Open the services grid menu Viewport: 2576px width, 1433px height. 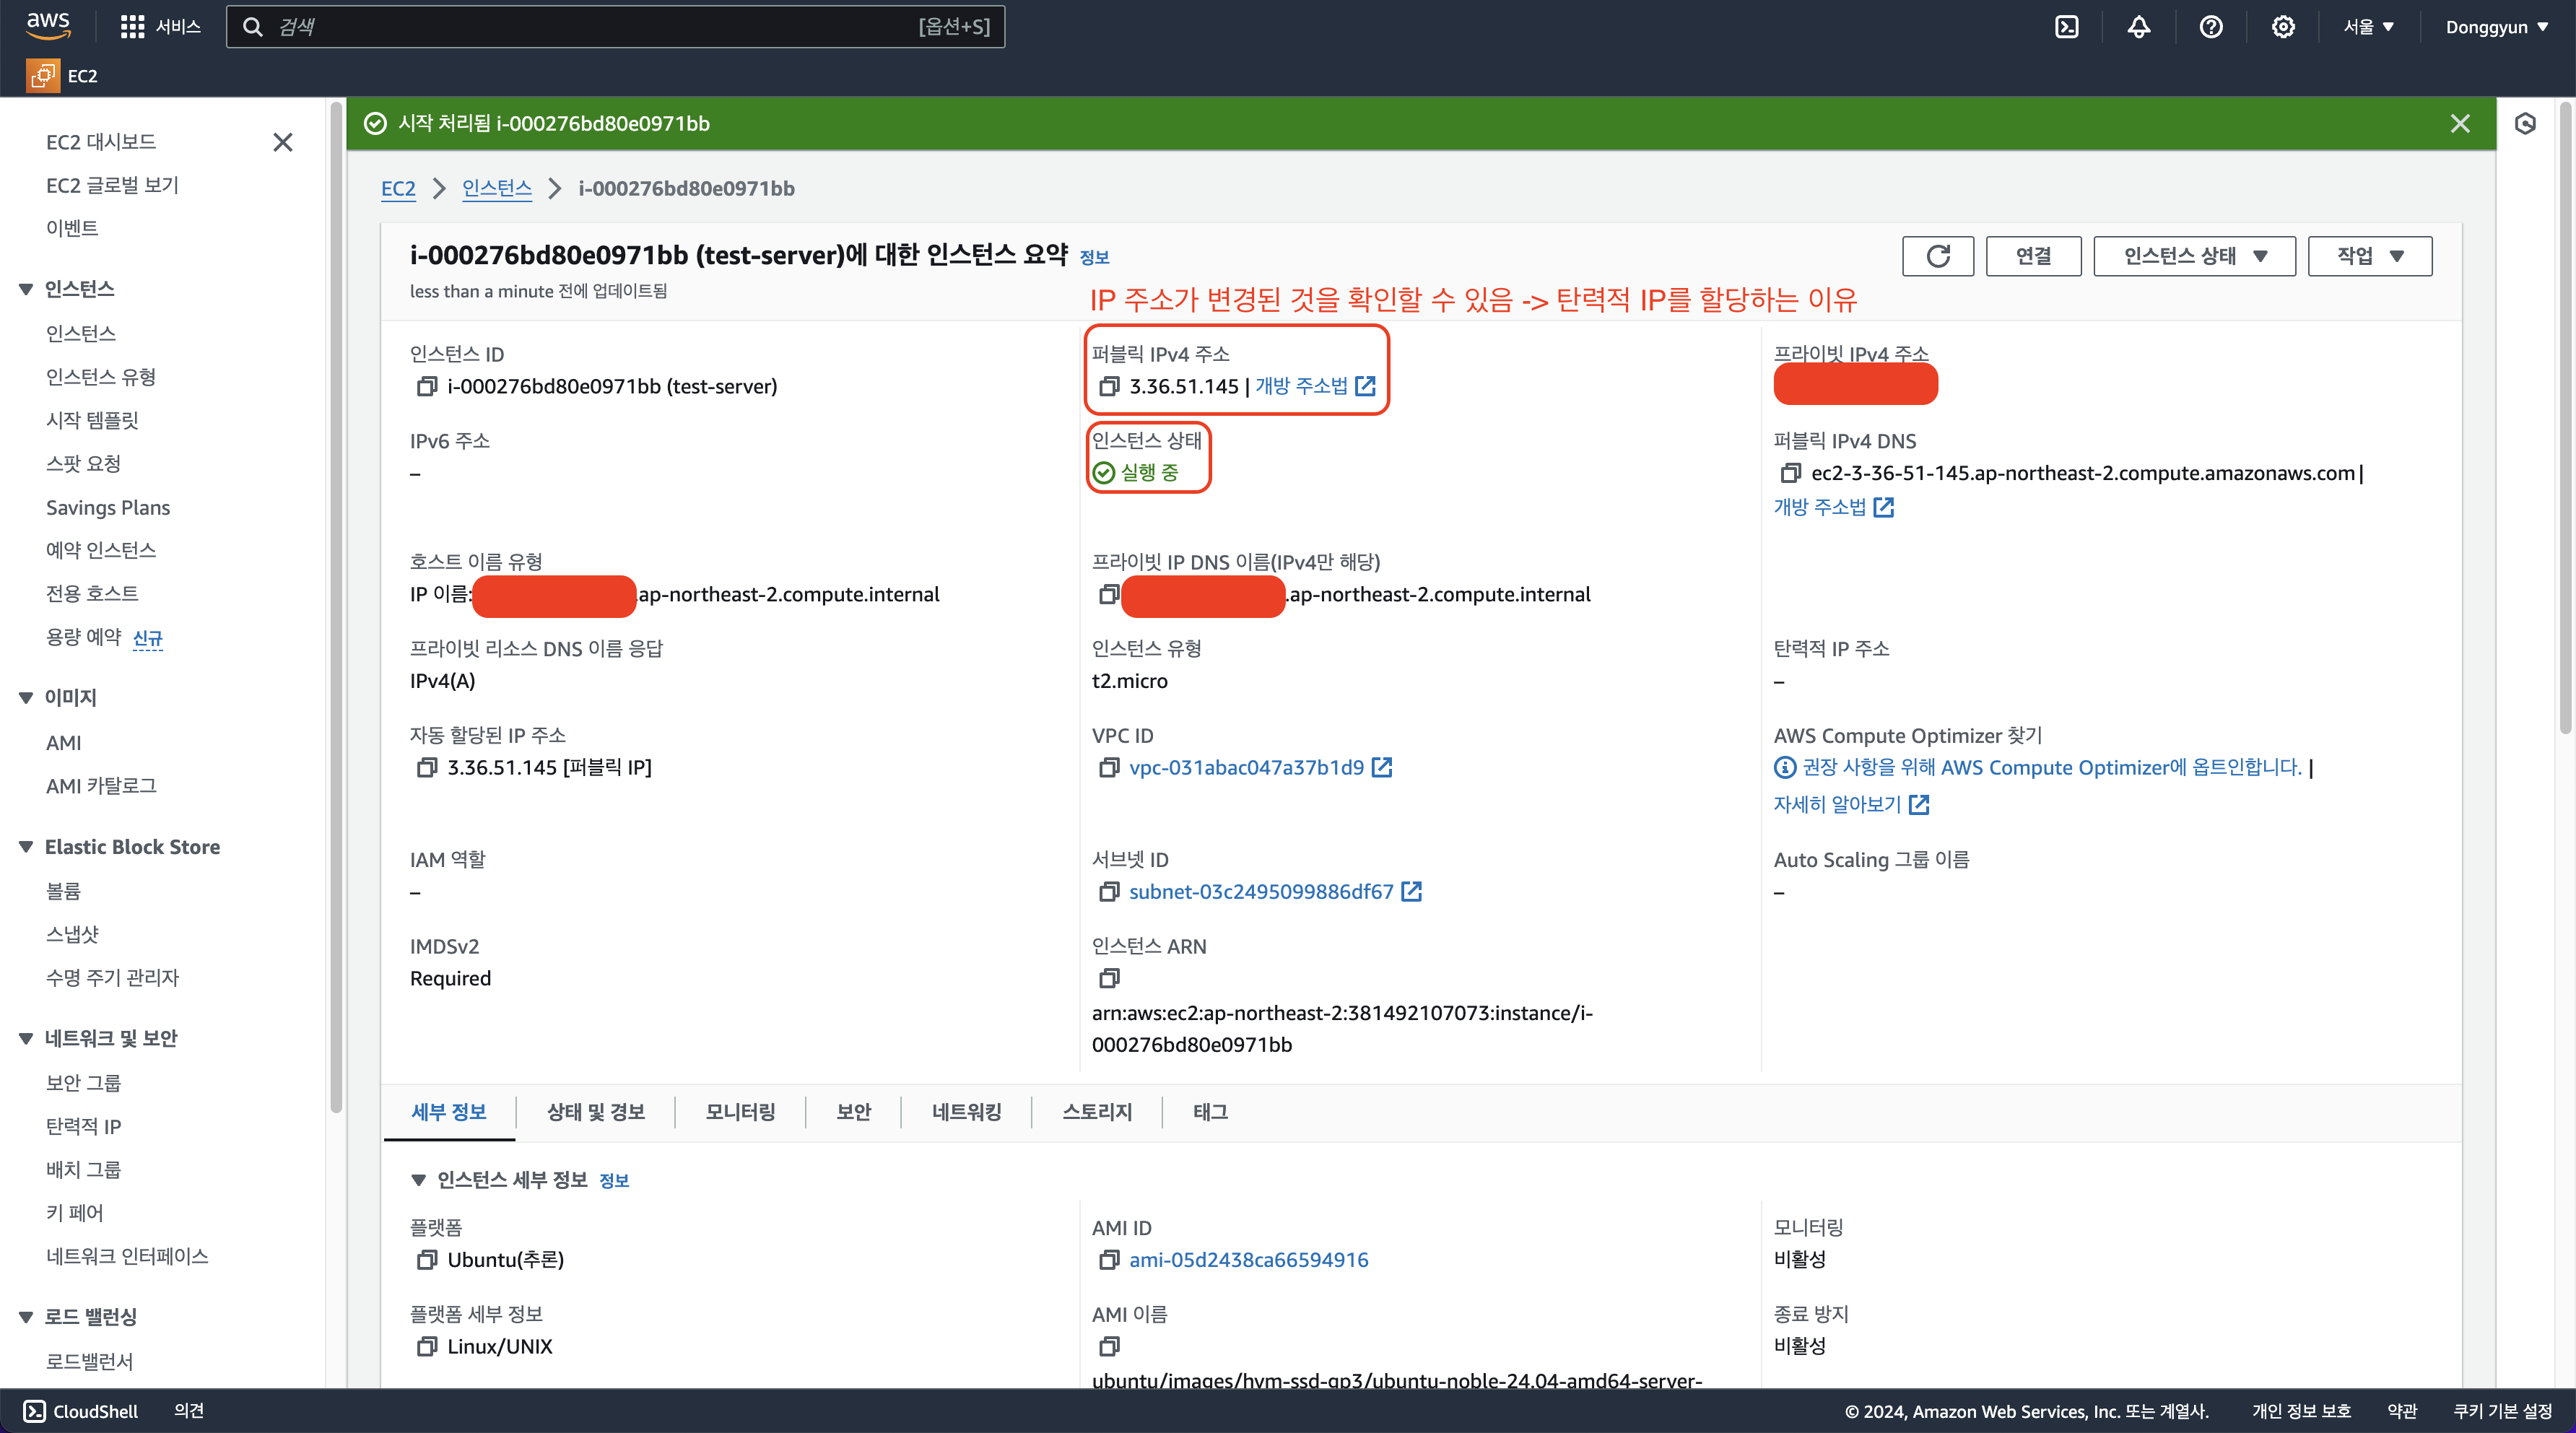click(x=132, y=27)
